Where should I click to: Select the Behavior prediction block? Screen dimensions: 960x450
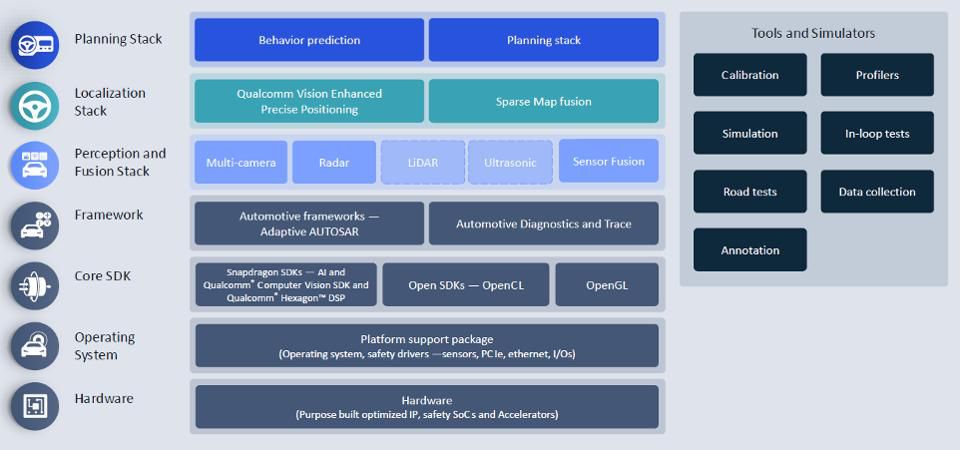(x=309, y=40)
